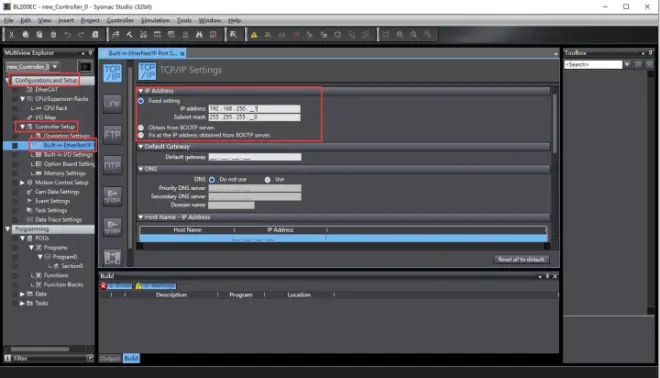Select DNS Use radio button

click(267, 179)
